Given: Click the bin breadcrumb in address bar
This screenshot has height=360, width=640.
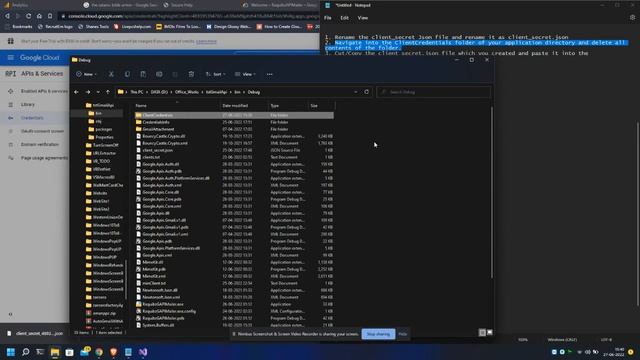Looking at the screenshot, I should coord(237,92).
